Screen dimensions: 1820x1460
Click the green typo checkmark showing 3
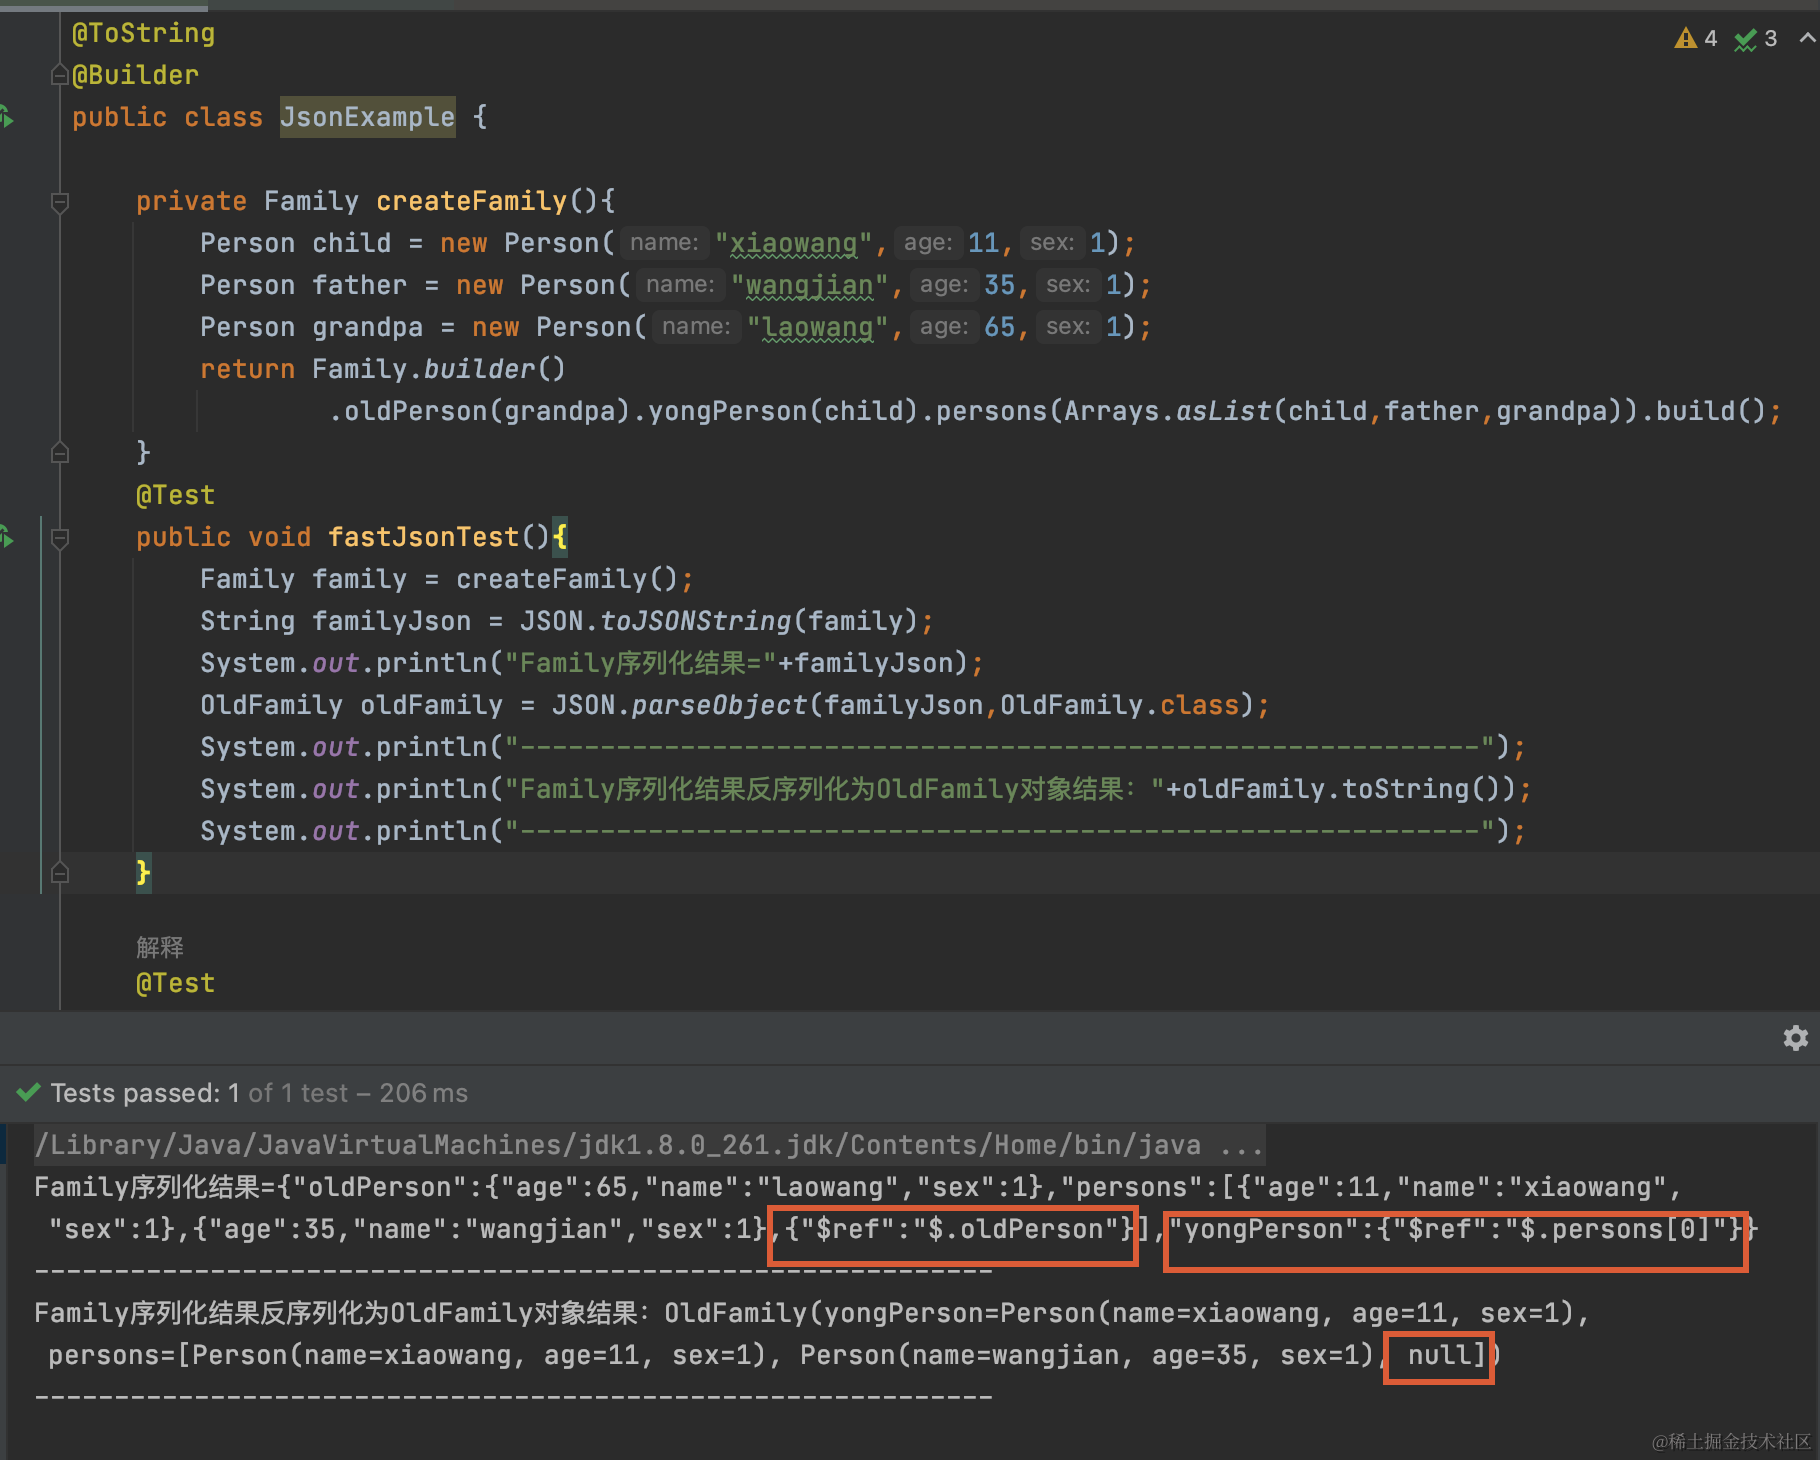point(1756,39)
